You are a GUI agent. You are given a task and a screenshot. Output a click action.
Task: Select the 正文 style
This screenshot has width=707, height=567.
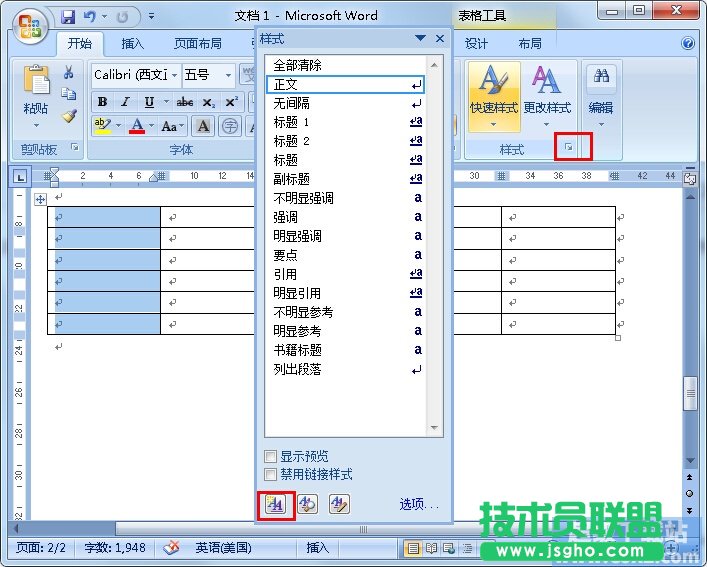(345, 84)
